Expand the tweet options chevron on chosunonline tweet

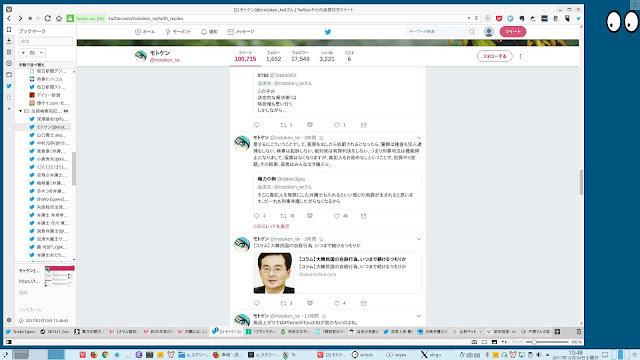[419, 239]
